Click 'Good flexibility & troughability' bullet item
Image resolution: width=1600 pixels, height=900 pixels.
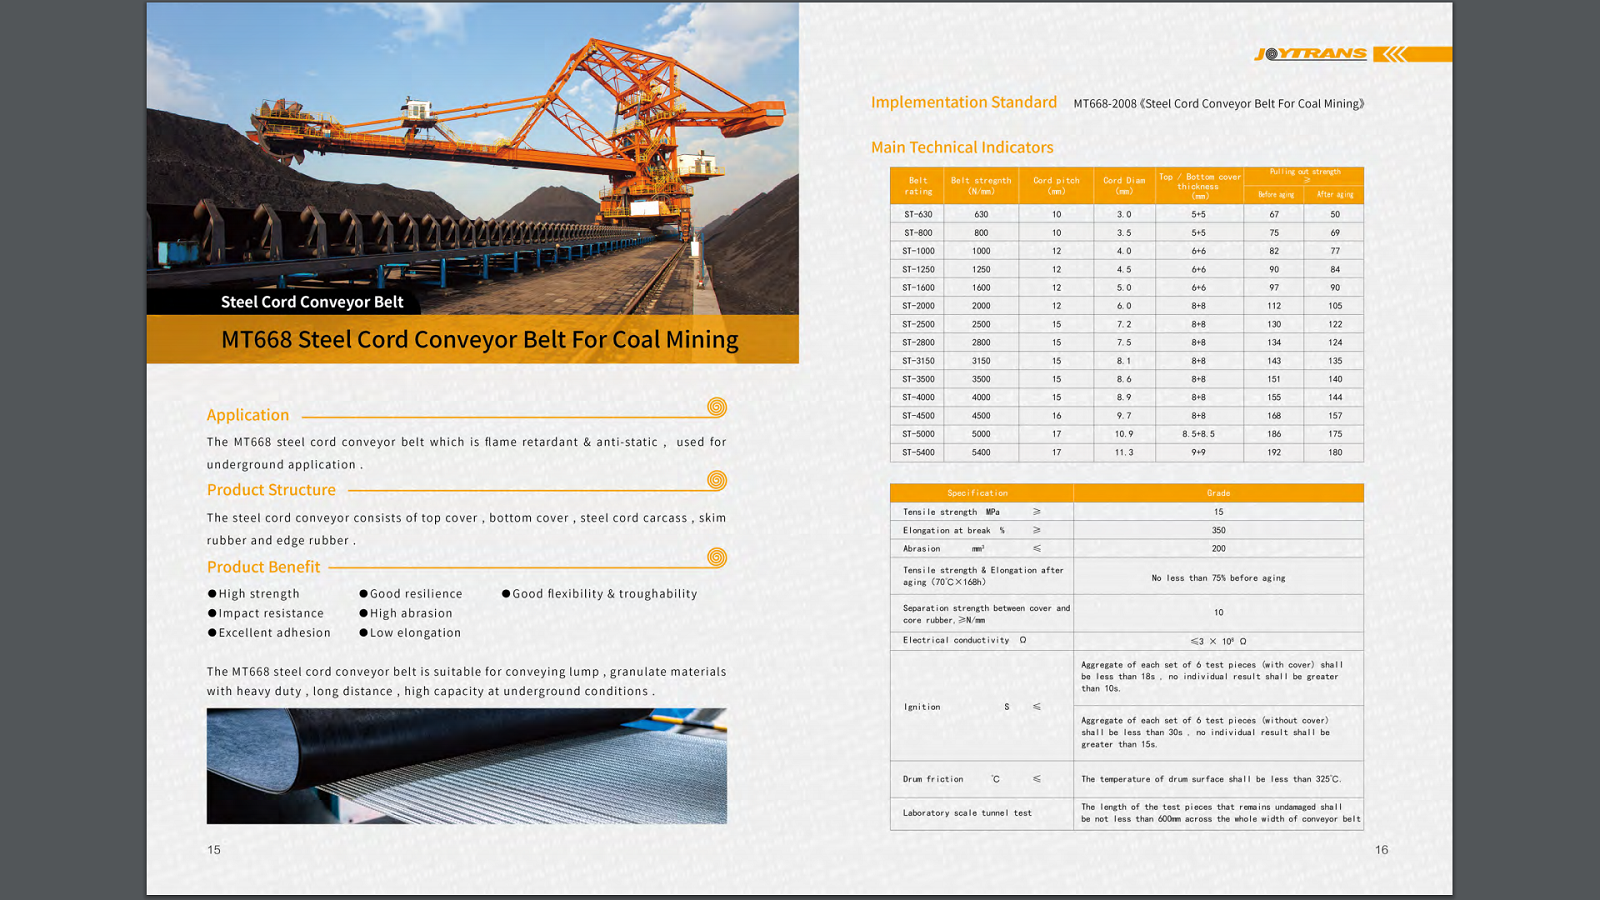tap(600, 594)
